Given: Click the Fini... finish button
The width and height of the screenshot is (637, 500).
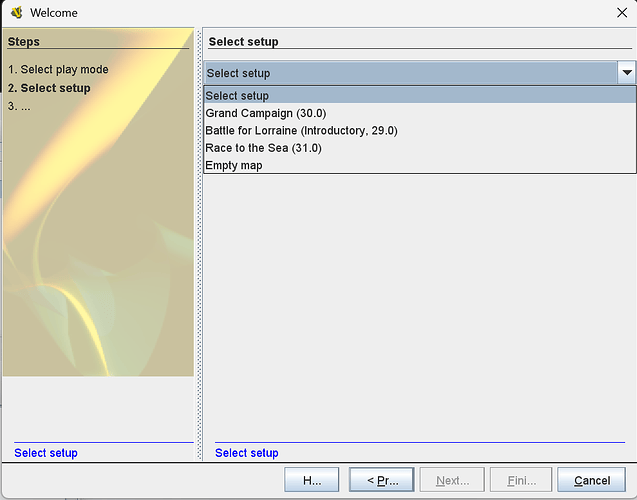Looking at the screenshot, I should click(521, 480).
